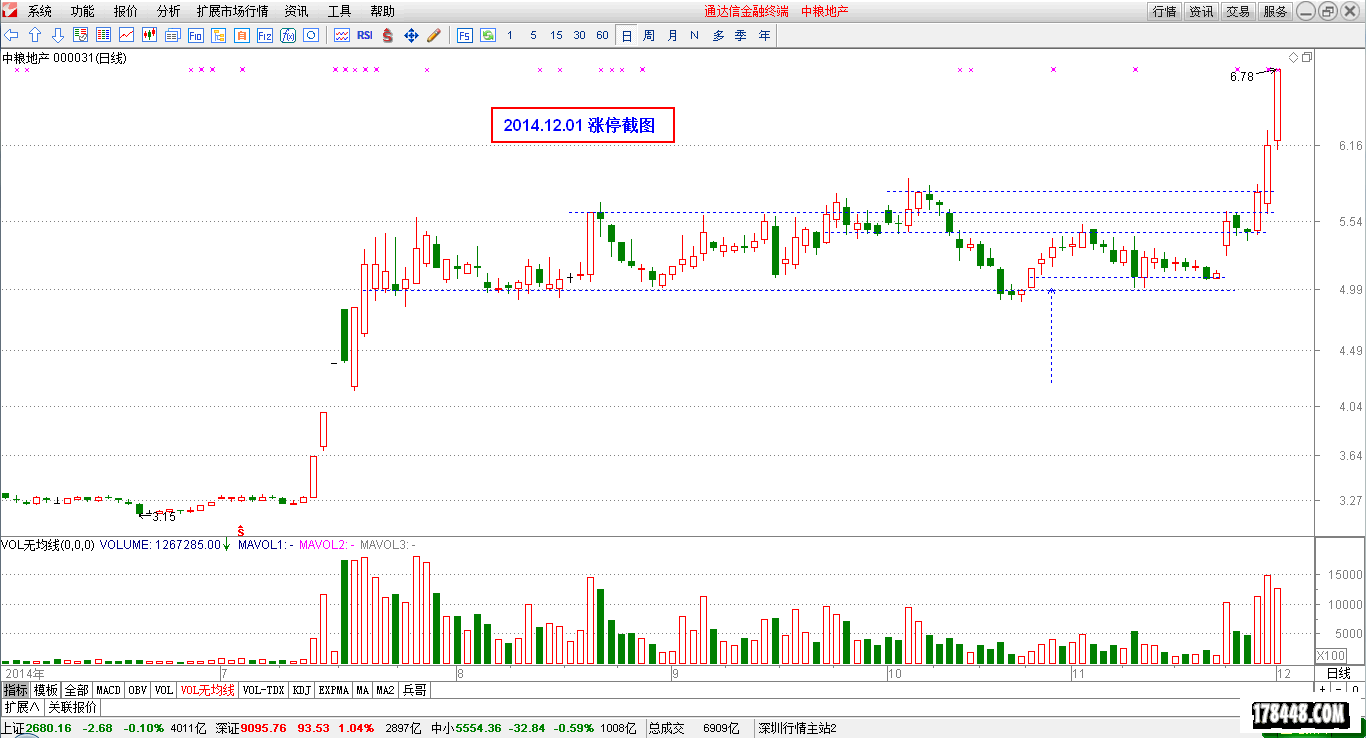Click the indicator wave chart icon
This screenshot has height=738, width=1366.
(342, 35)
